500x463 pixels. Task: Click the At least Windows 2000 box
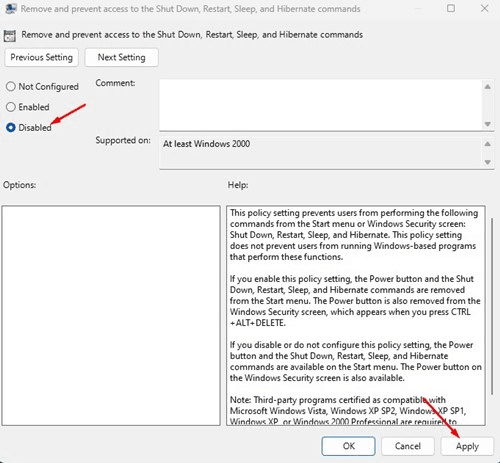(321, 153)
